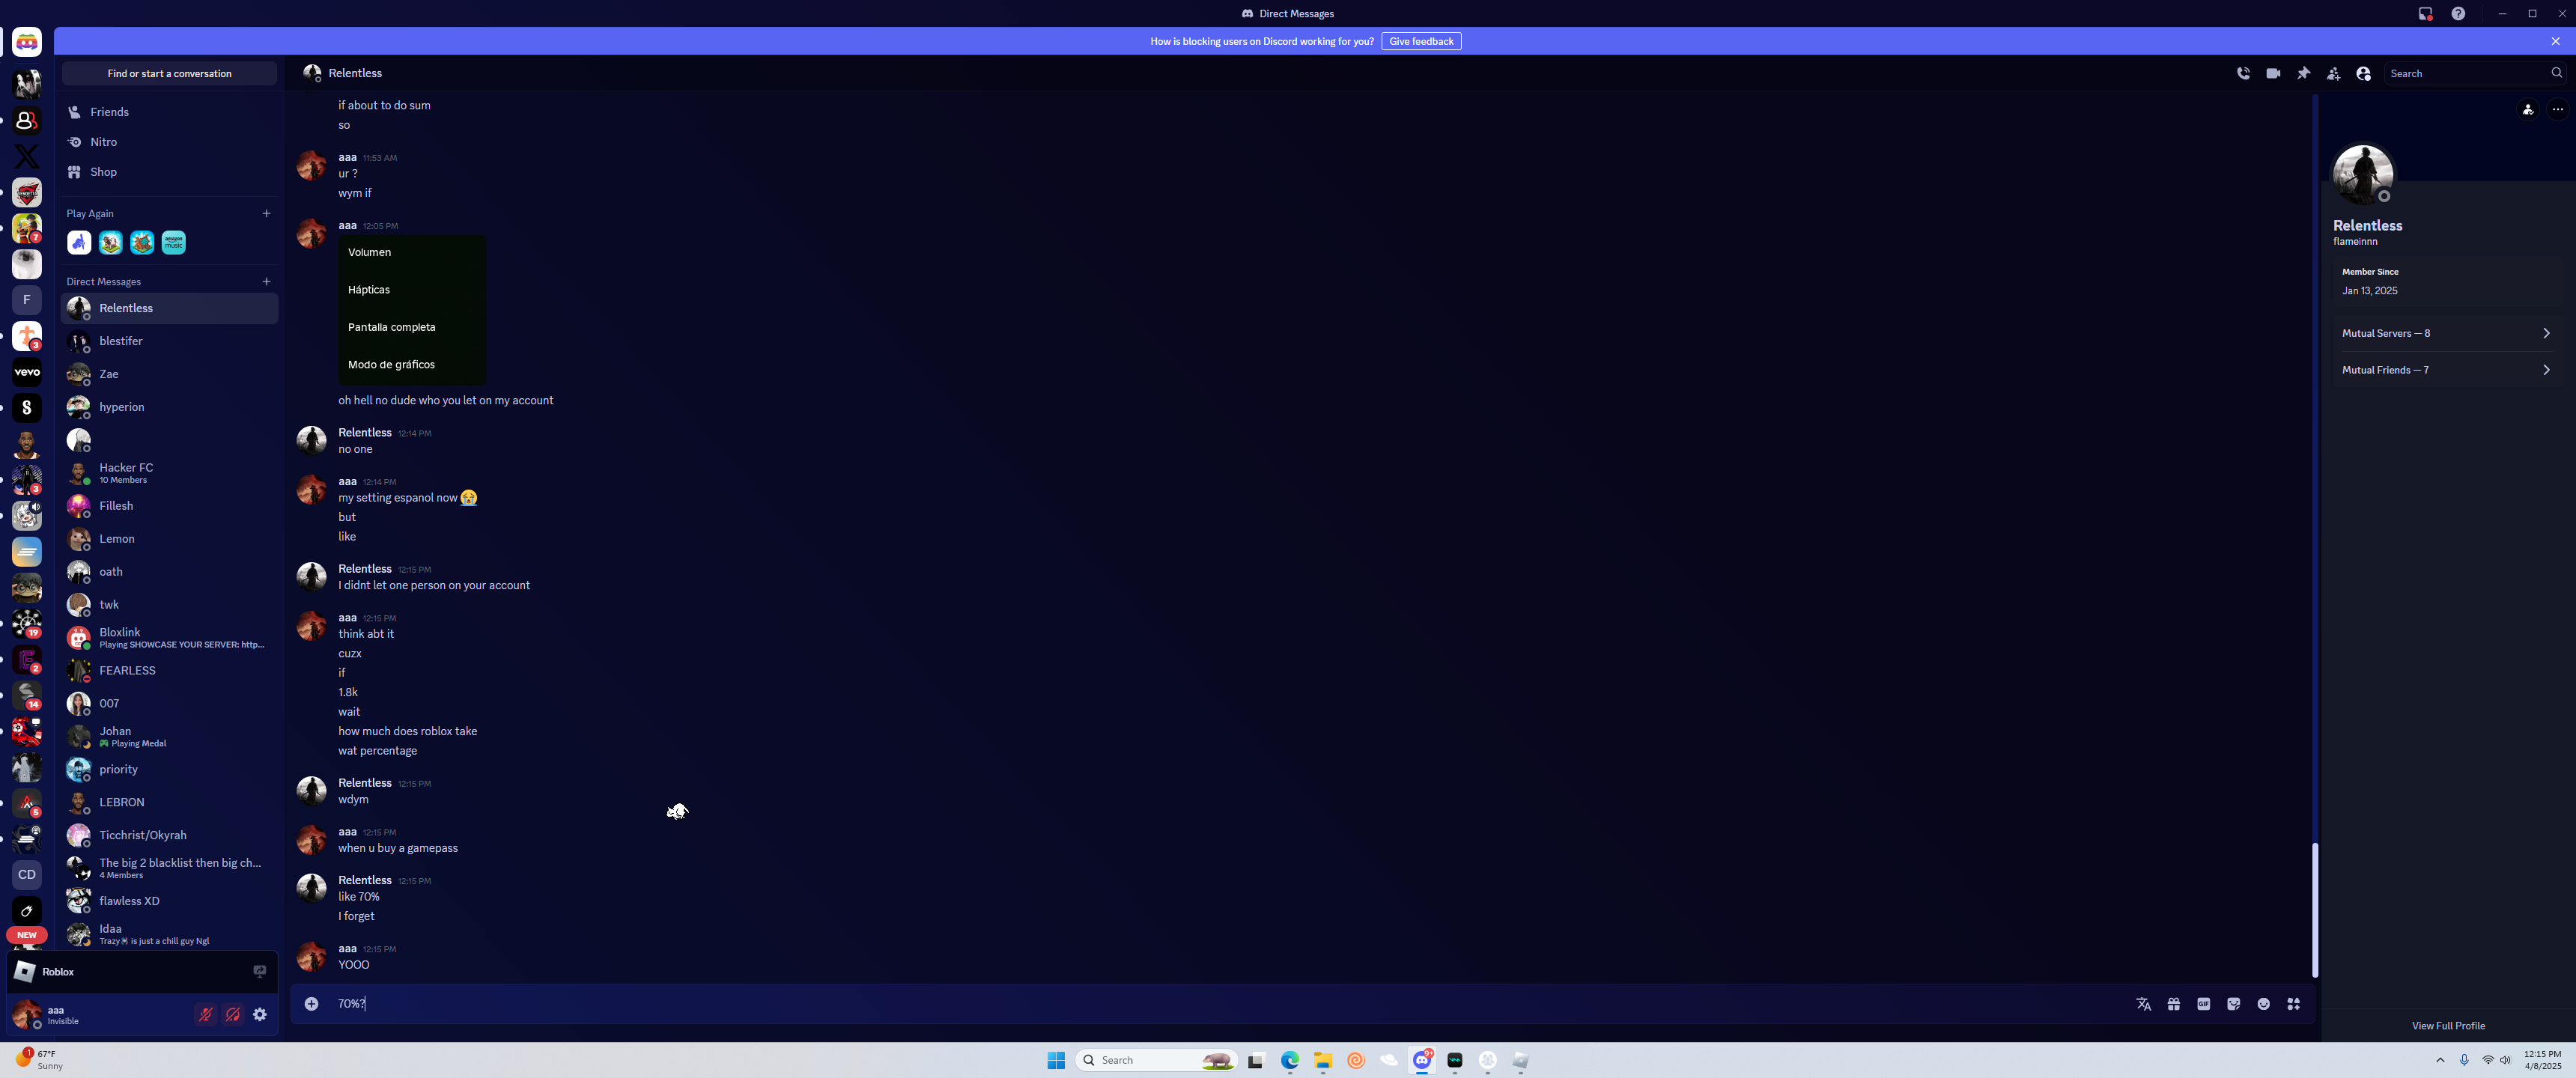Click View Full Profile link
This screenshot has width=2576, height=1078.
[2447, 1026]
